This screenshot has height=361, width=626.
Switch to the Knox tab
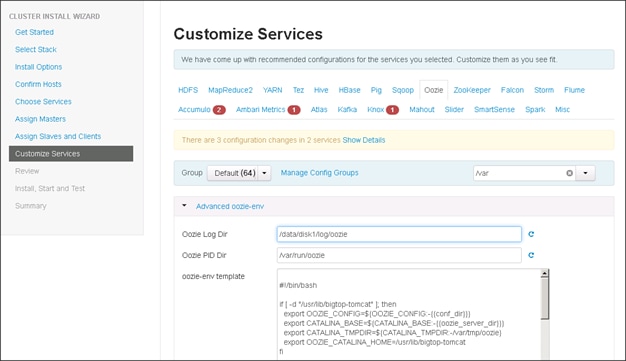pyautogui.click(x=376, y=109)
